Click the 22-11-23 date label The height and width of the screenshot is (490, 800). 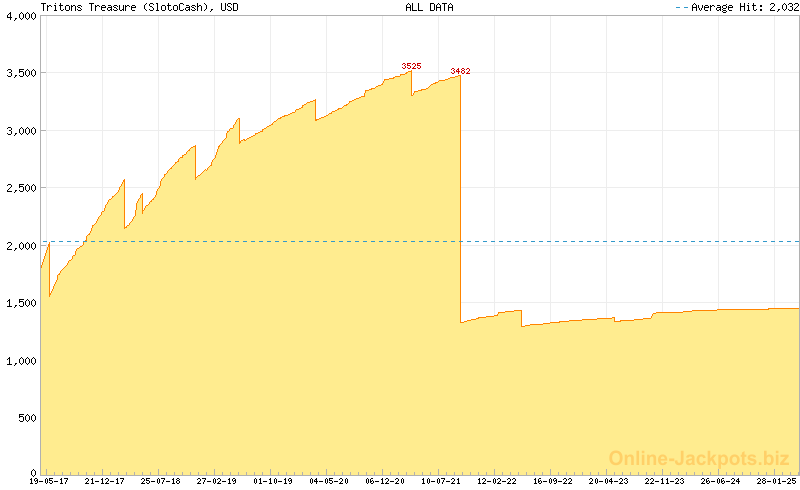click(x=665, y=481)
